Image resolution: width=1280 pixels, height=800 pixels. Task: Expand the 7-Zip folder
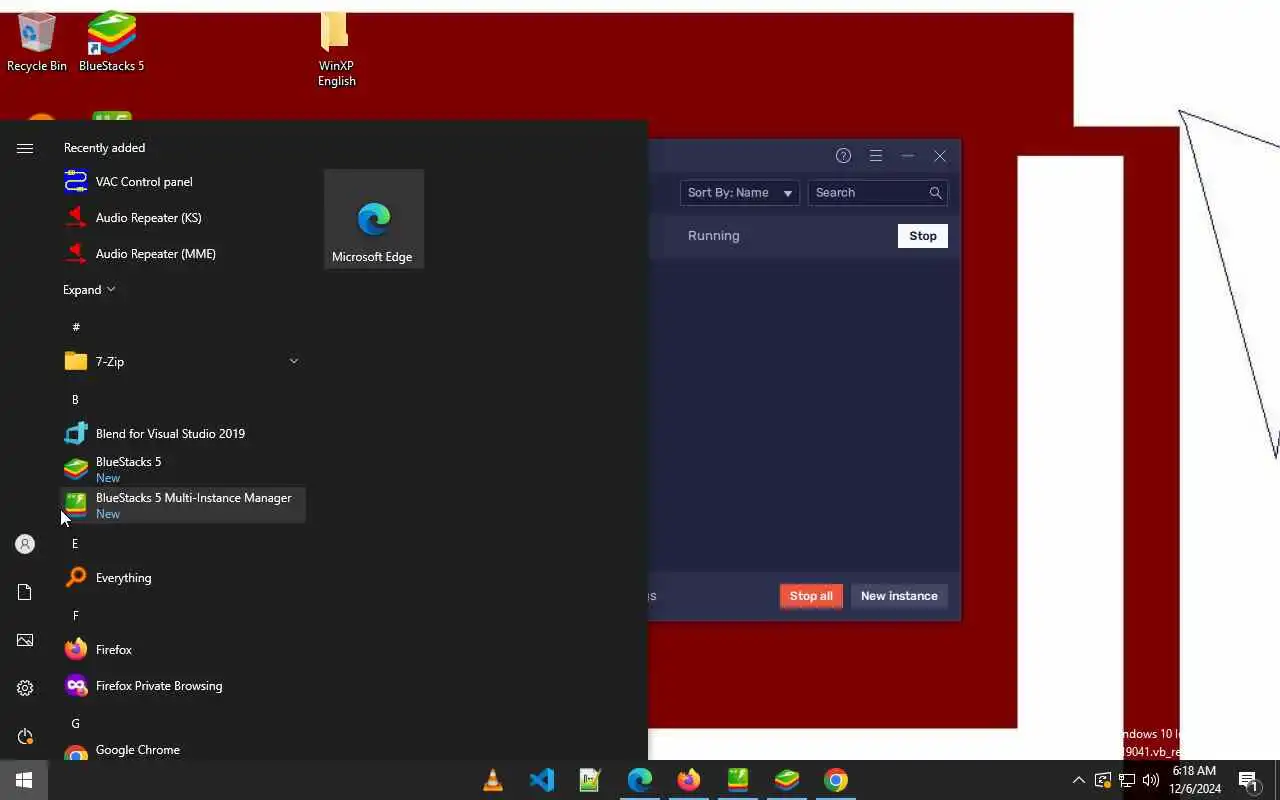(x=182, y=362)
